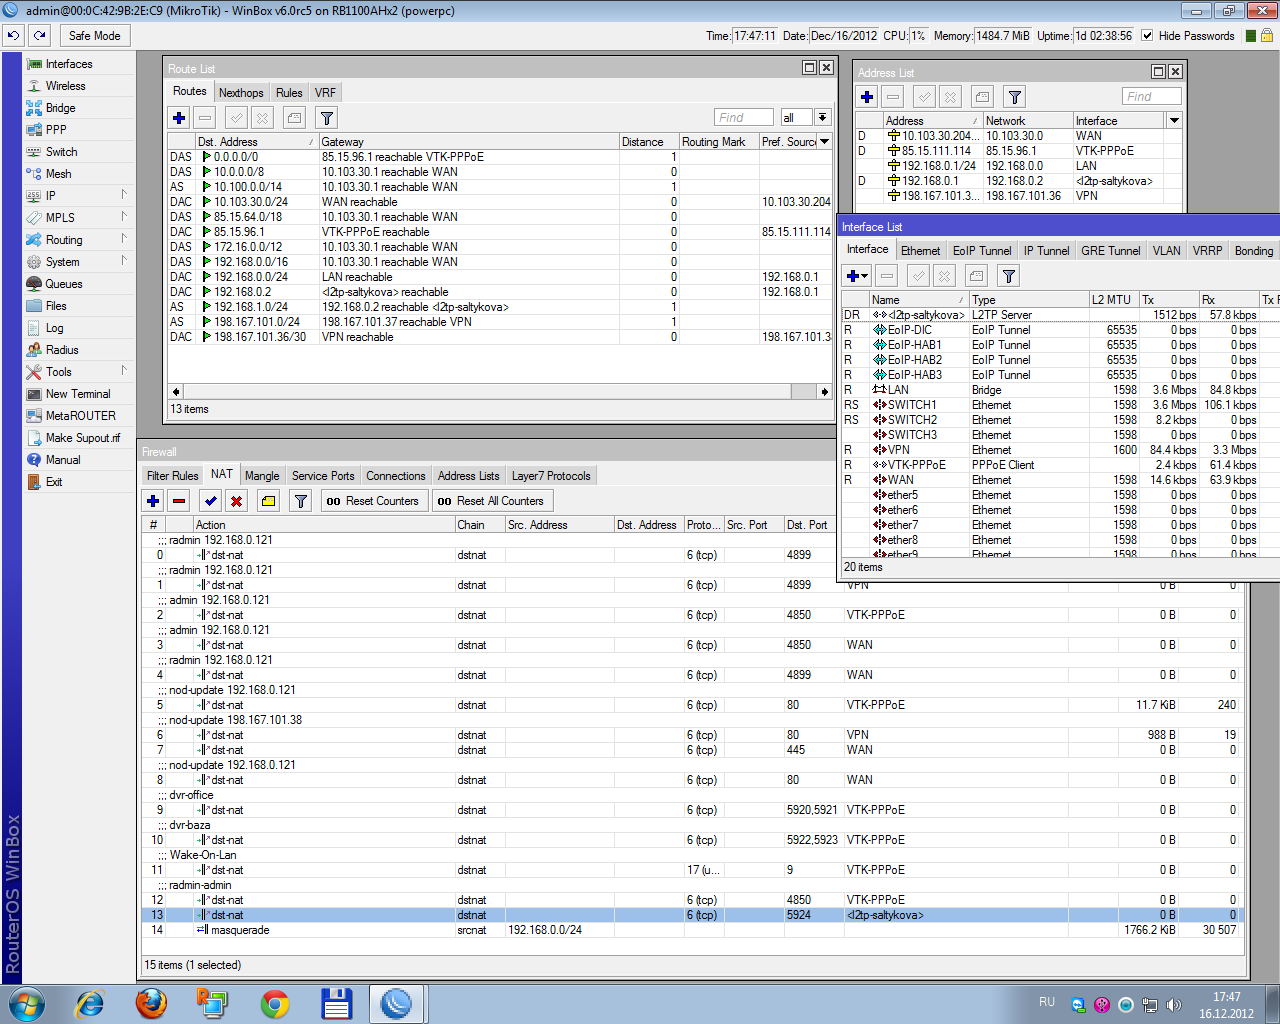Open Firefox from the Windows taskbar

click(x=151, y=1003)
